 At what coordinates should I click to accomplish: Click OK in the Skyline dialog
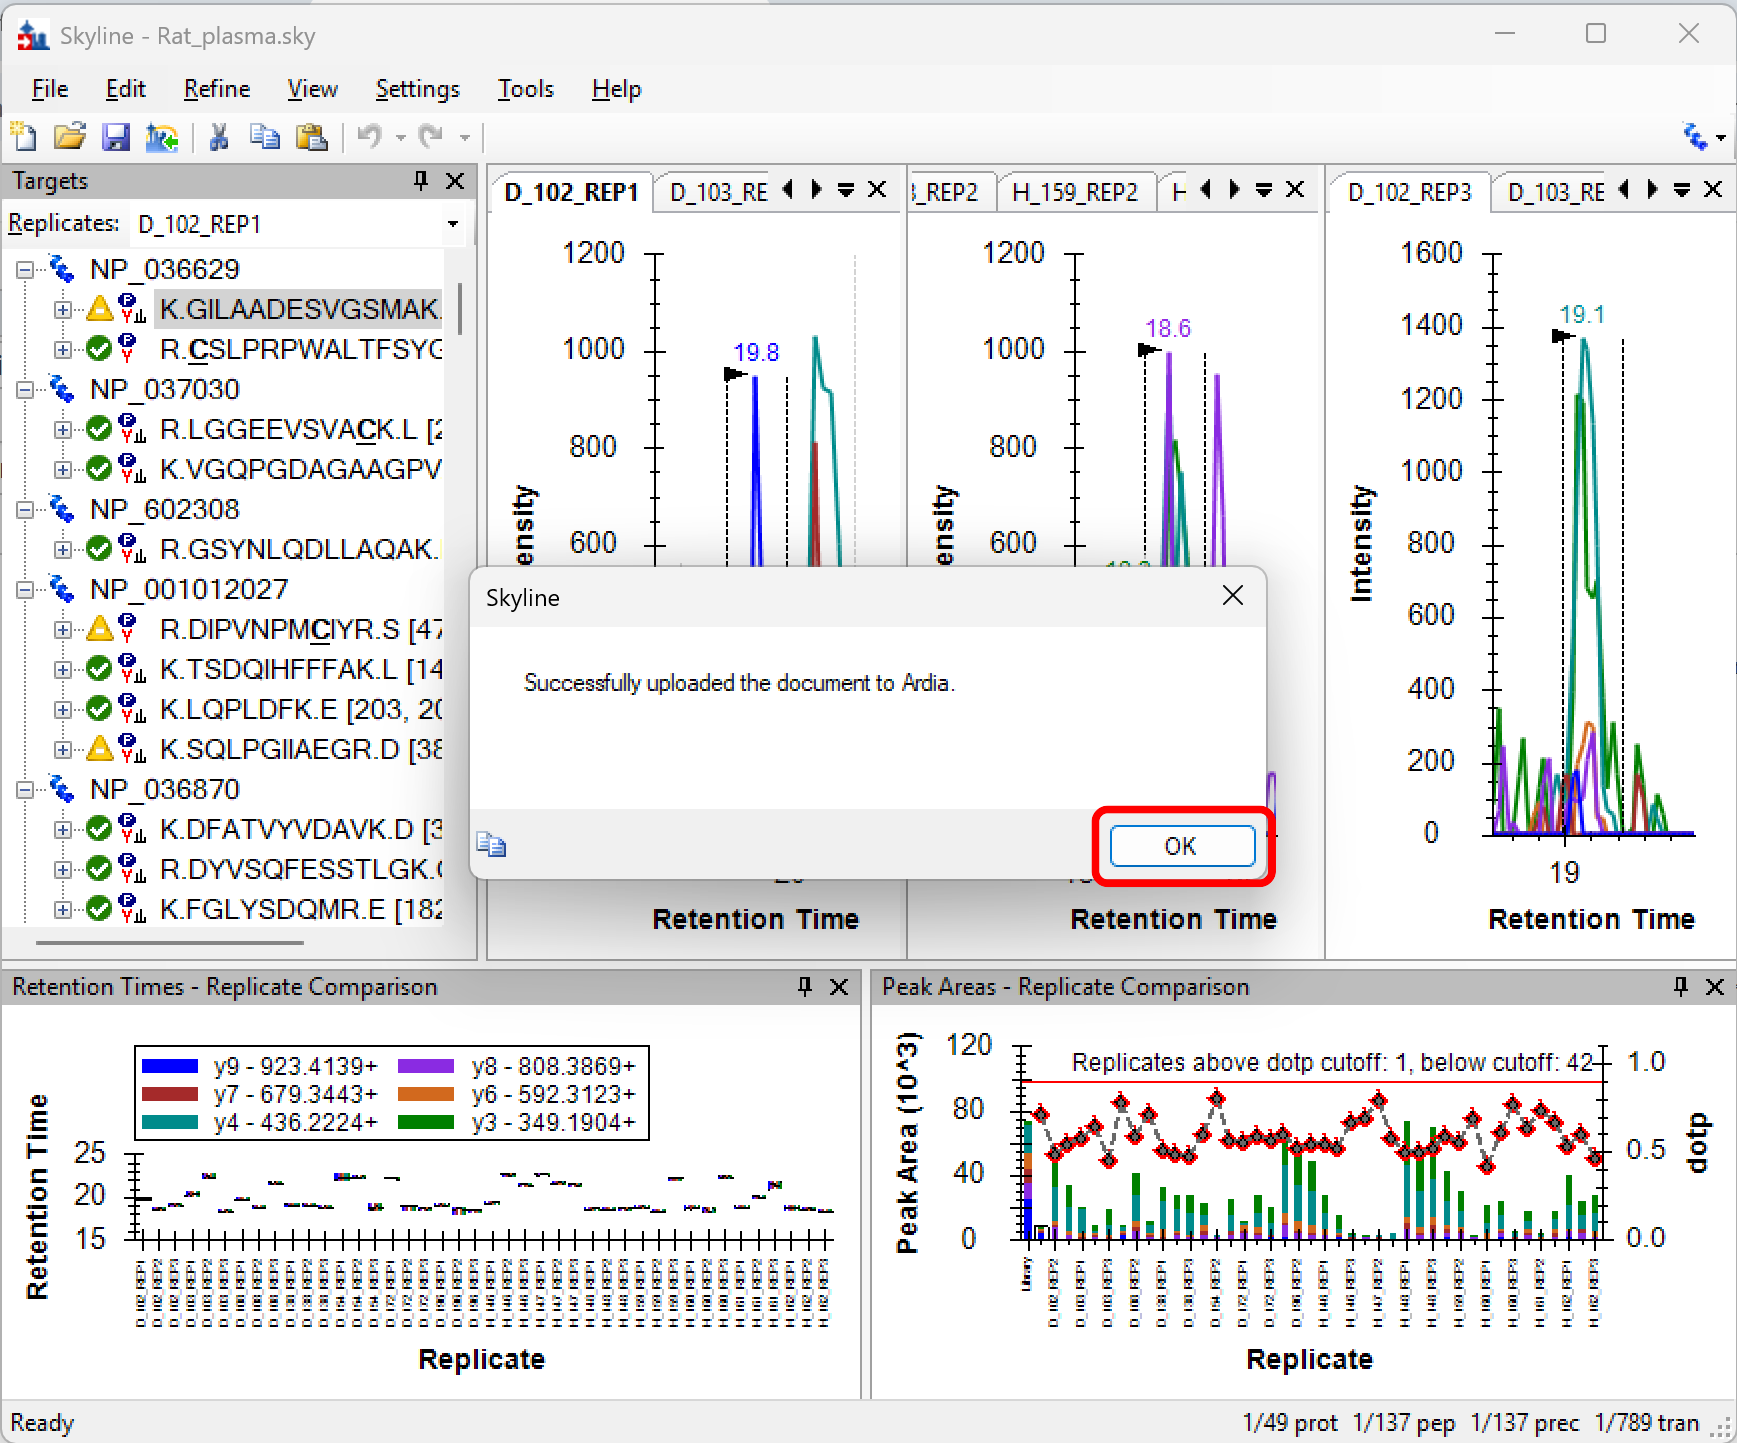pos(1182,846)
